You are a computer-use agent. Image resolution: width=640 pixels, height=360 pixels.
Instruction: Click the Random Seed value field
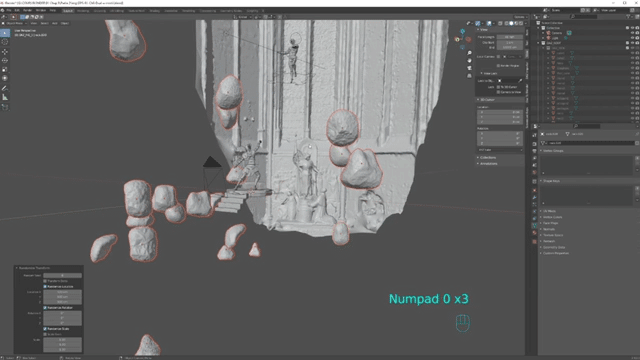click(x=62, y=276)
